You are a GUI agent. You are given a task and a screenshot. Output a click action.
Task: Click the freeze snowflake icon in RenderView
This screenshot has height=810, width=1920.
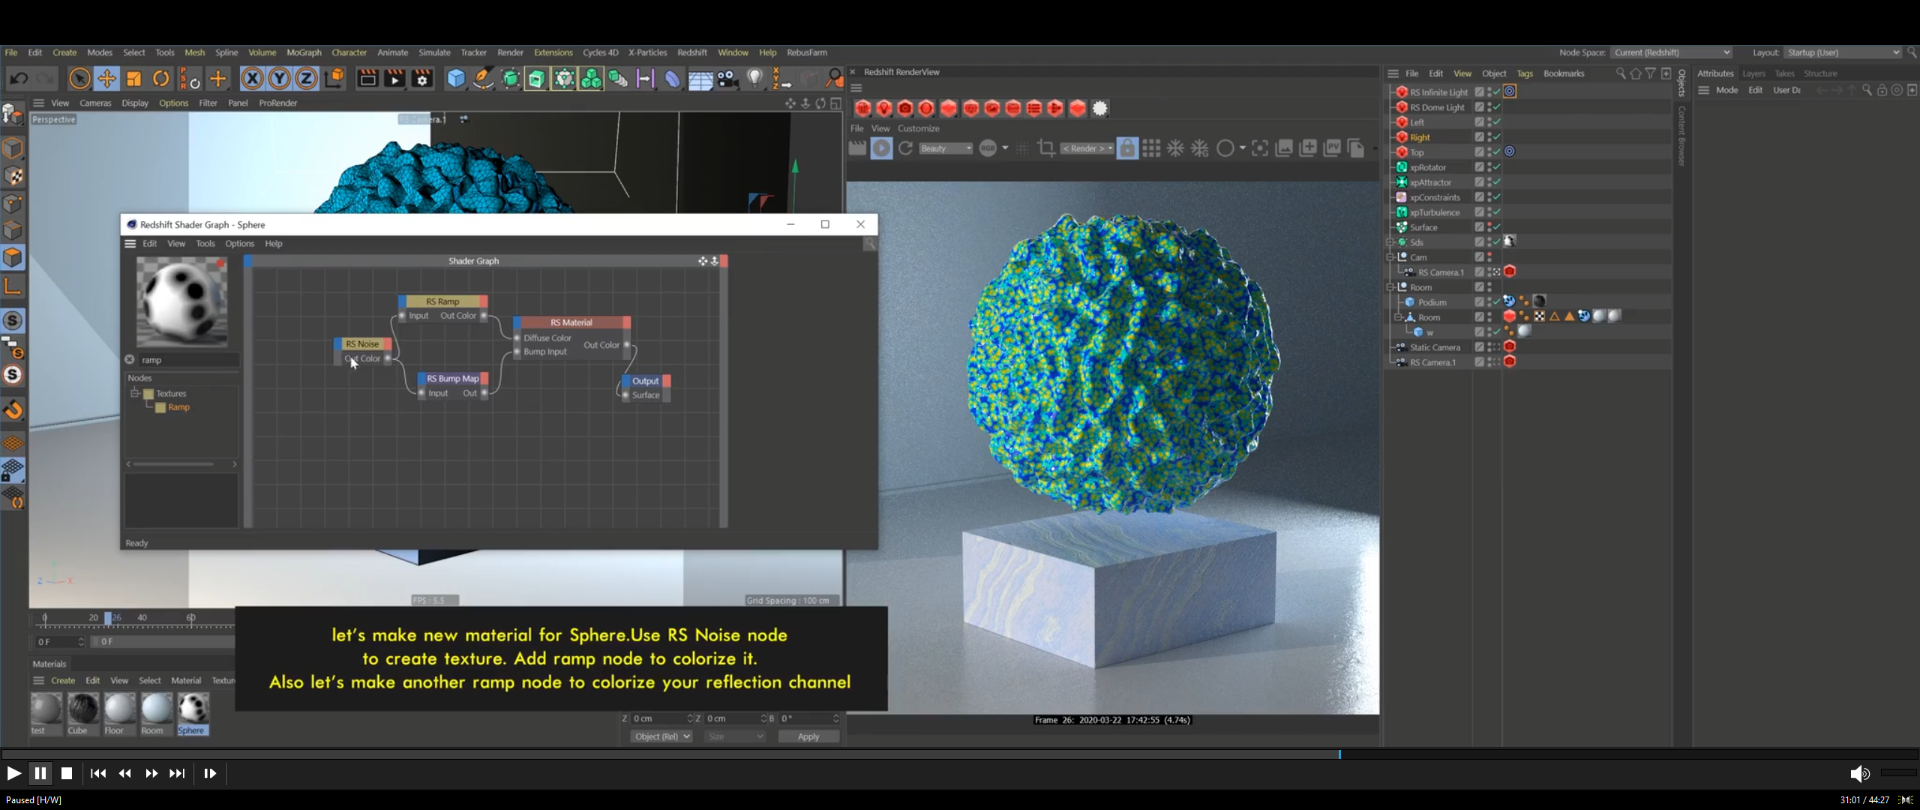[1175, 148]
